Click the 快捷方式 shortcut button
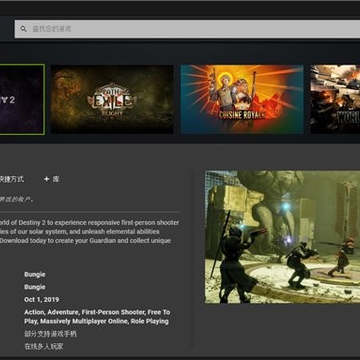360x360 pixels. click(12, 179)
